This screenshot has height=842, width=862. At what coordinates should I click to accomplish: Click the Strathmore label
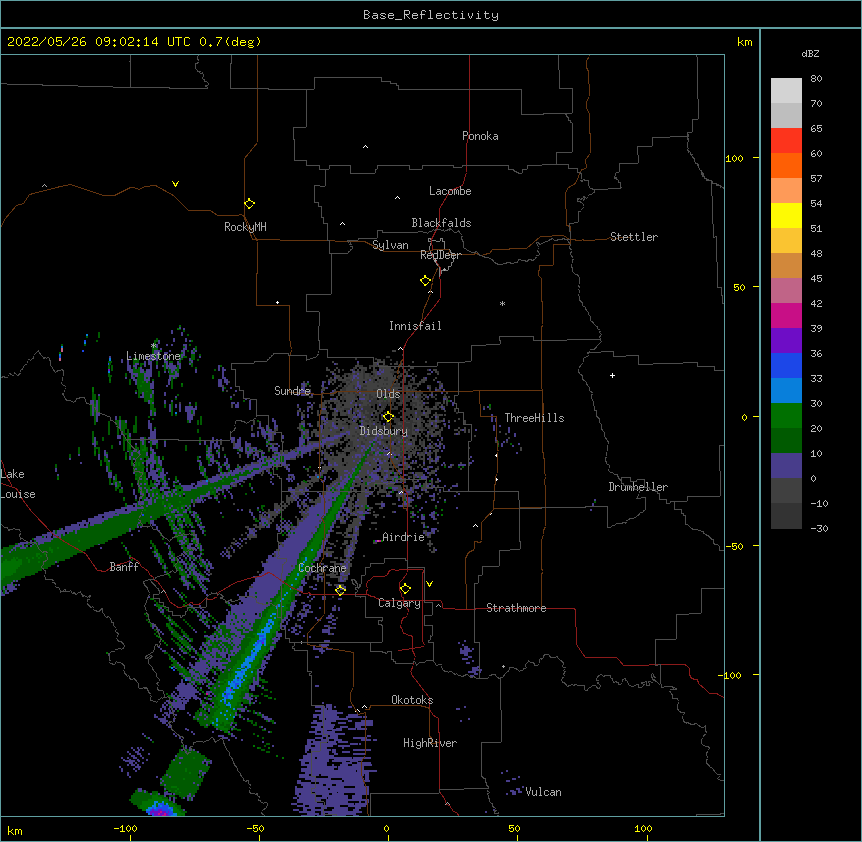point(516,608)
